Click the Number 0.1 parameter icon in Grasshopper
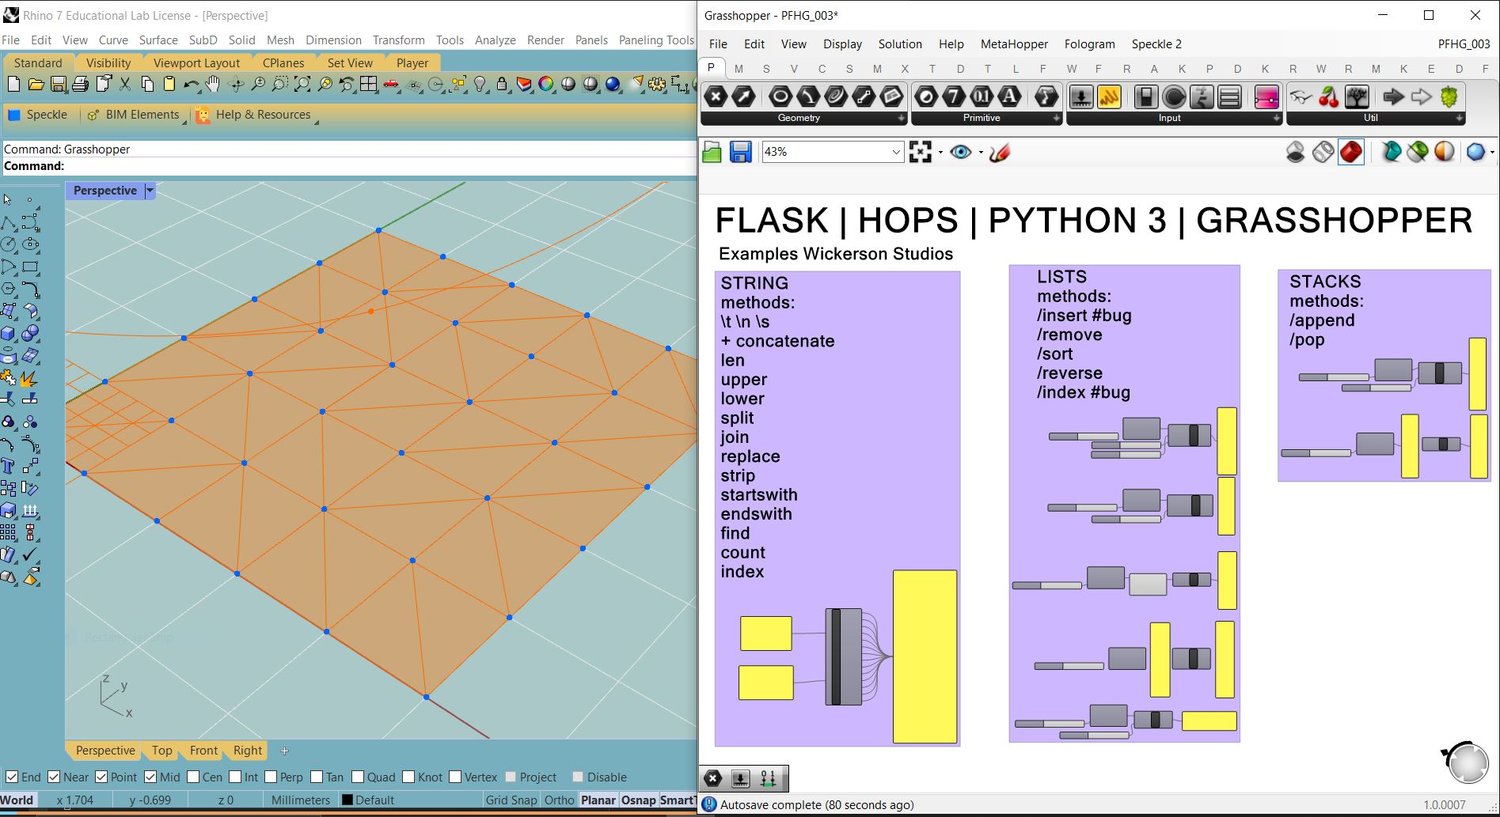 pos(982,97)
